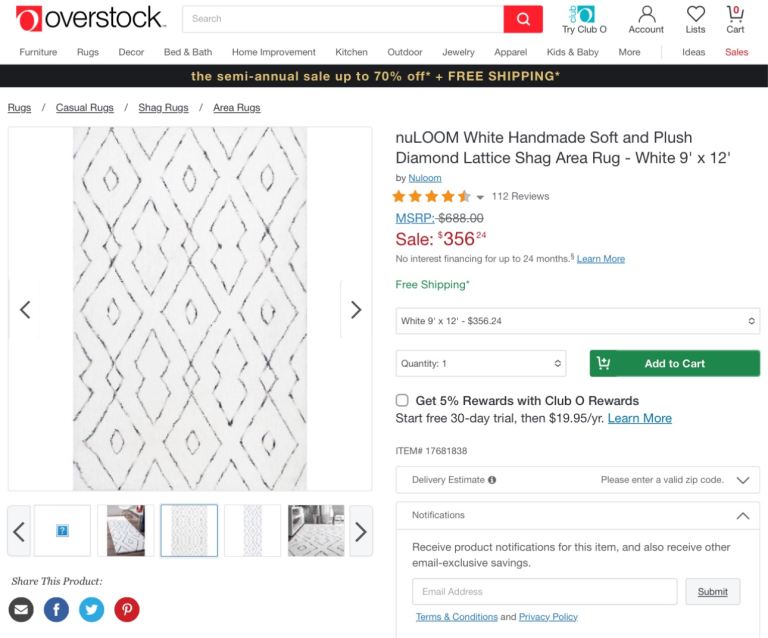Viewport: 768px width, 638px height.
Task: Click the Add to Cart button
Action: click(674, 364)
